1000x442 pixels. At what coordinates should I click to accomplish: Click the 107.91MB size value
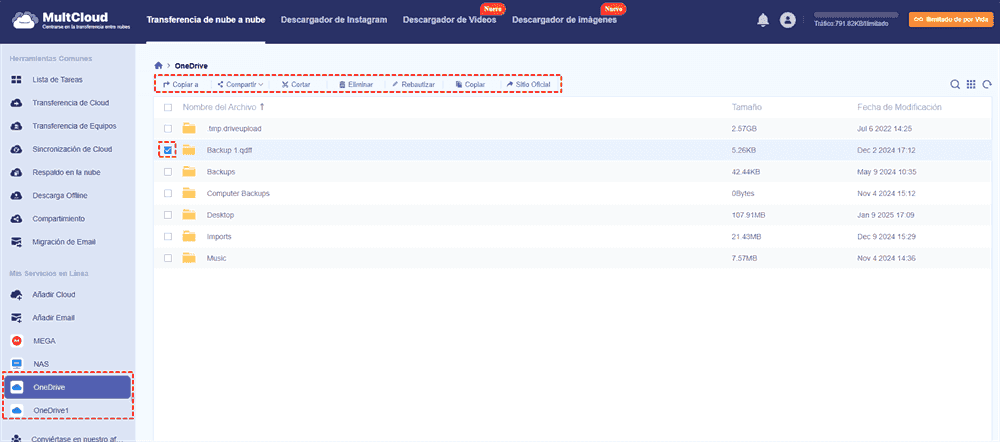point(748,215)
